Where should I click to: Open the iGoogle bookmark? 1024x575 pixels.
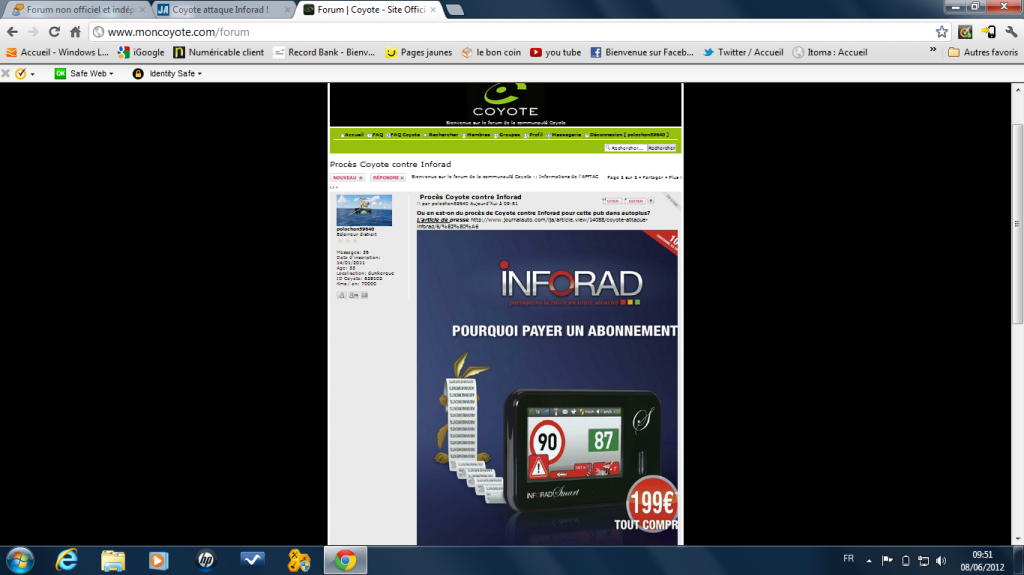(141, 52)
